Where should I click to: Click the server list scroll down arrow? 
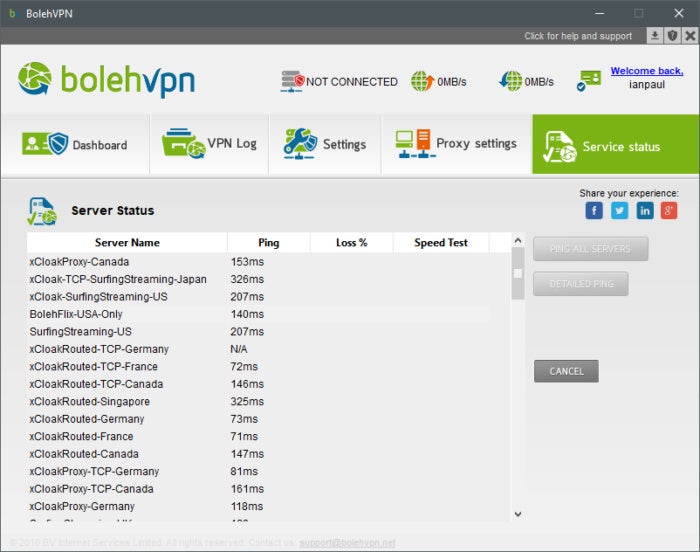click(518, 514)
